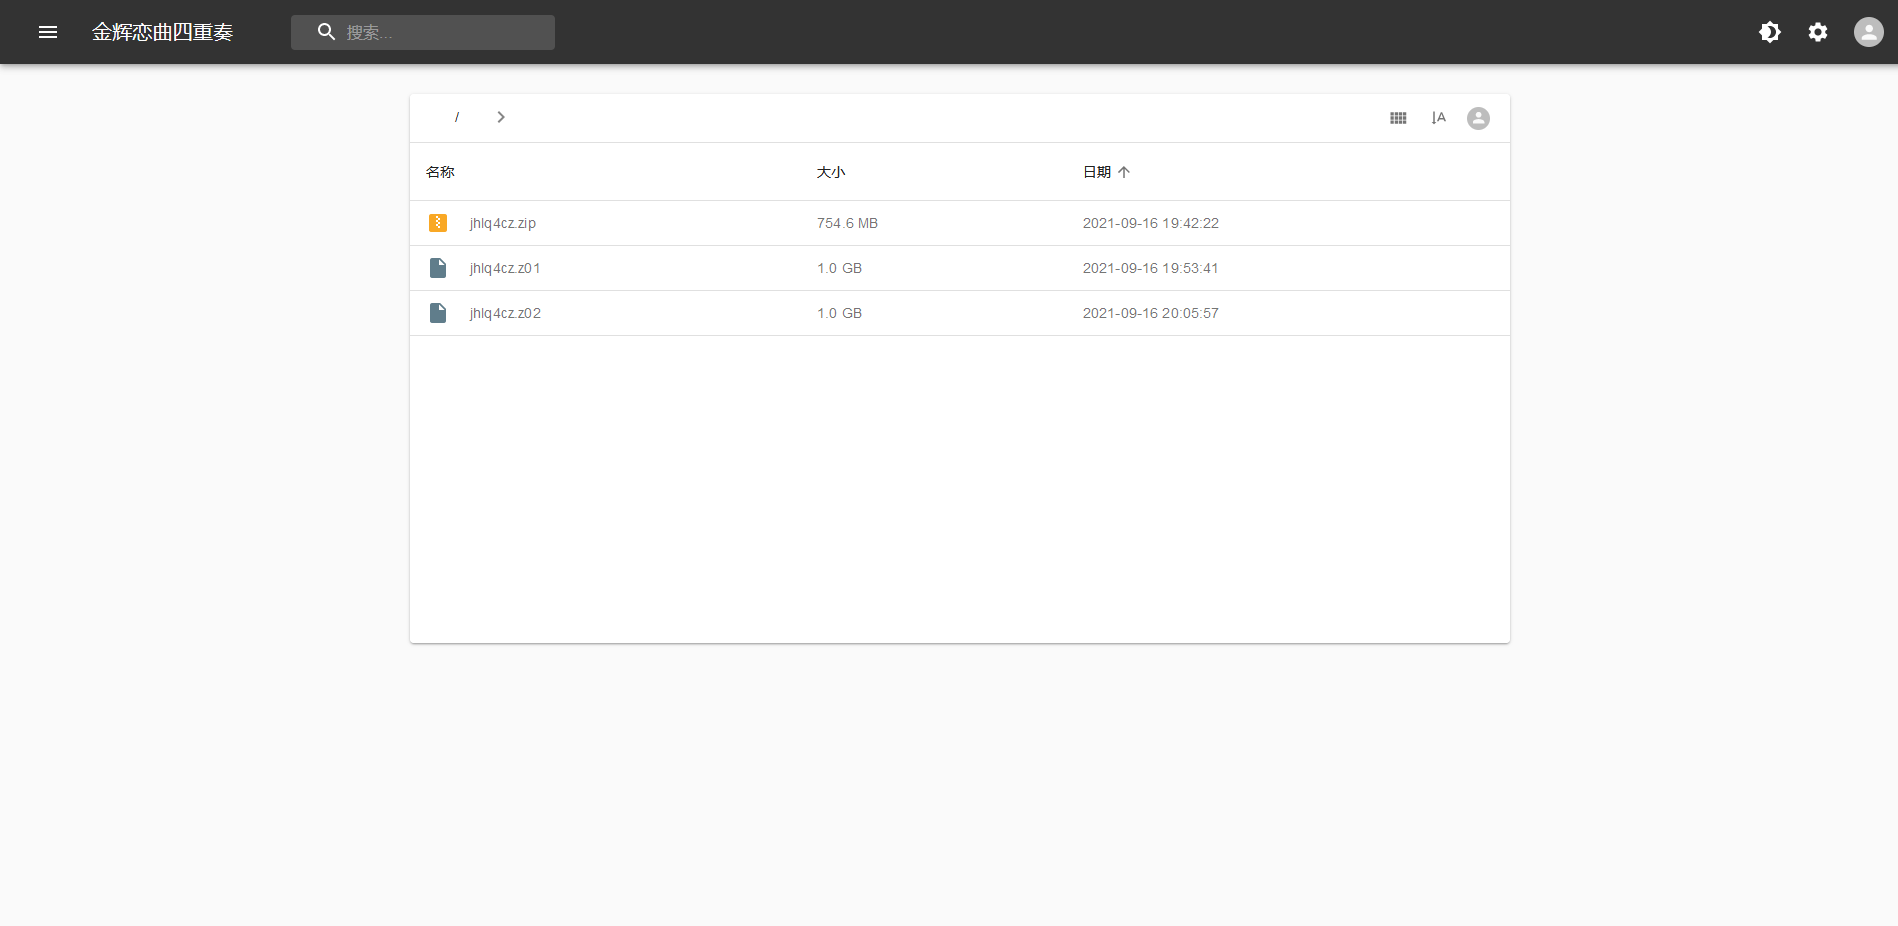Open user account avatar in top bar
This screenshot has width=1898, height=926.
(1867, 32)
